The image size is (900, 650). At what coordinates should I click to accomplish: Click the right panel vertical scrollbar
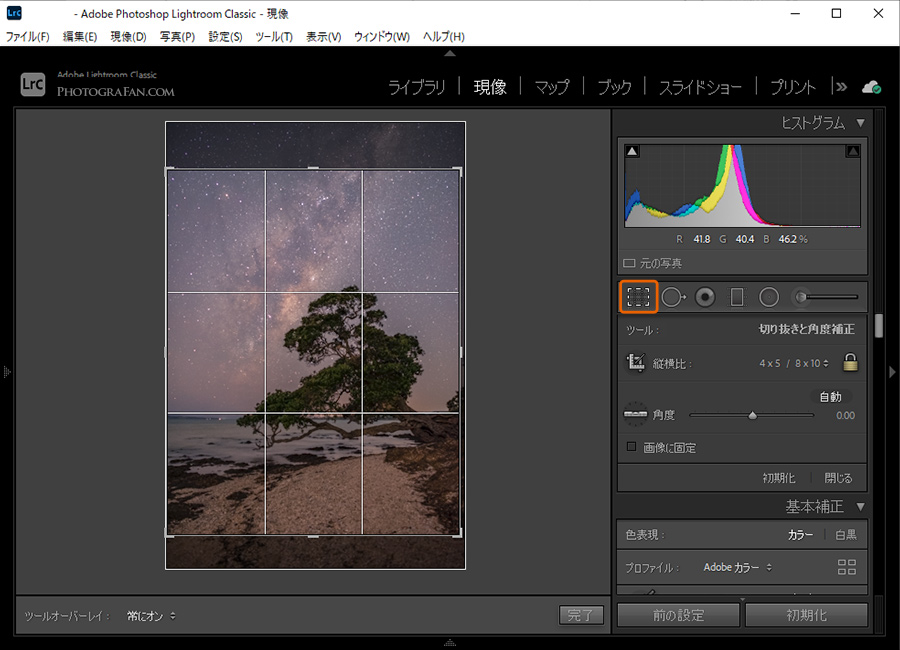click(x=878, y=326)
